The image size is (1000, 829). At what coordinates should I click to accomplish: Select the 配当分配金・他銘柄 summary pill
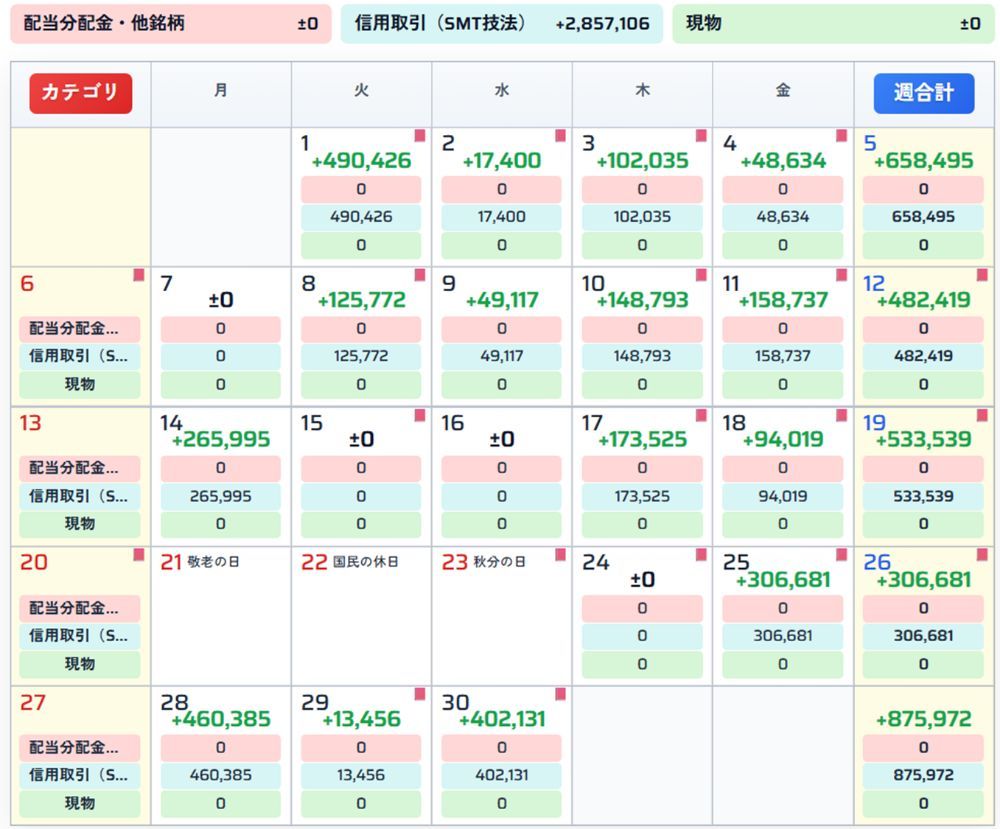(171, 24)
